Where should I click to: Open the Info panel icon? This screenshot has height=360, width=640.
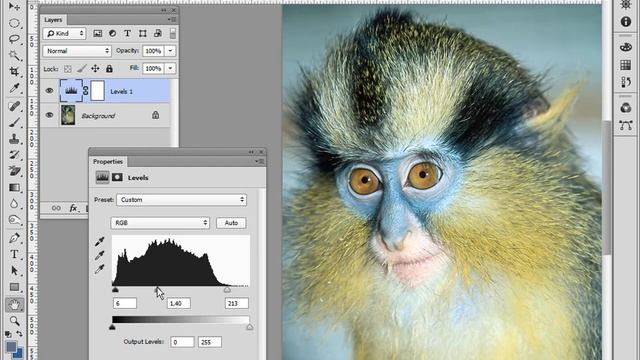626,21
